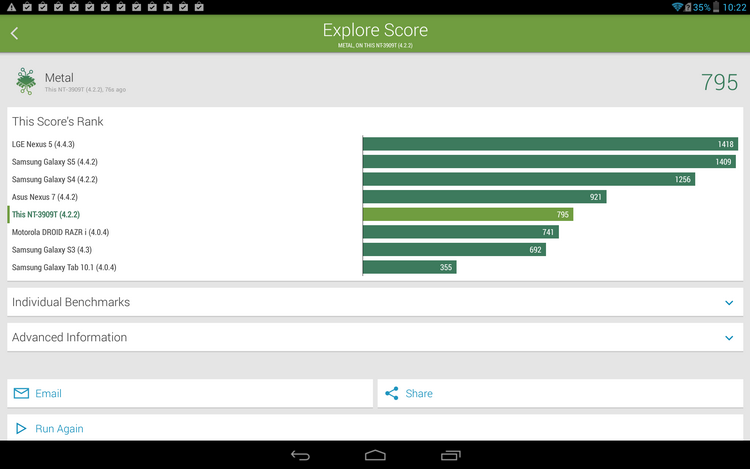Tap the Run Again play triangle icon

[x=21, y=428]
